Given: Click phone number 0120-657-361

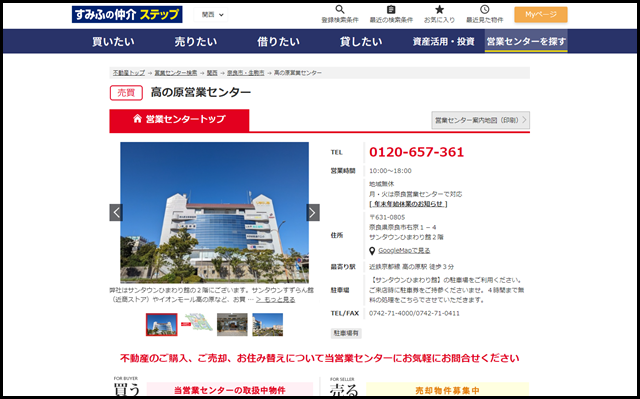Looking at the screenshot, I should pos(417,152).
